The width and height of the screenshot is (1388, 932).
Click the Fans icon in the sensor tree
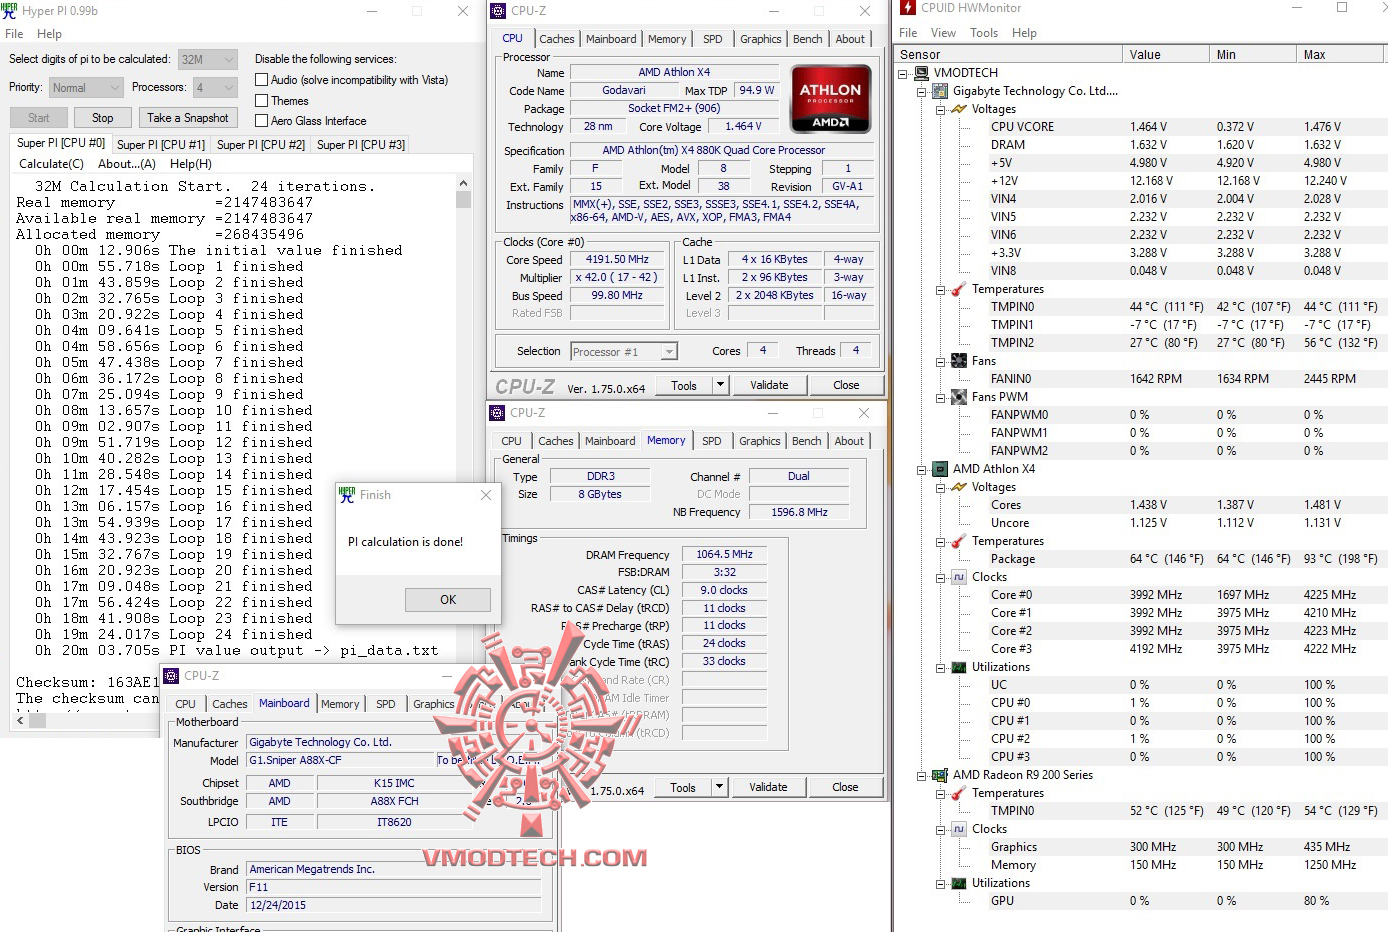click(x=959, y=361)
